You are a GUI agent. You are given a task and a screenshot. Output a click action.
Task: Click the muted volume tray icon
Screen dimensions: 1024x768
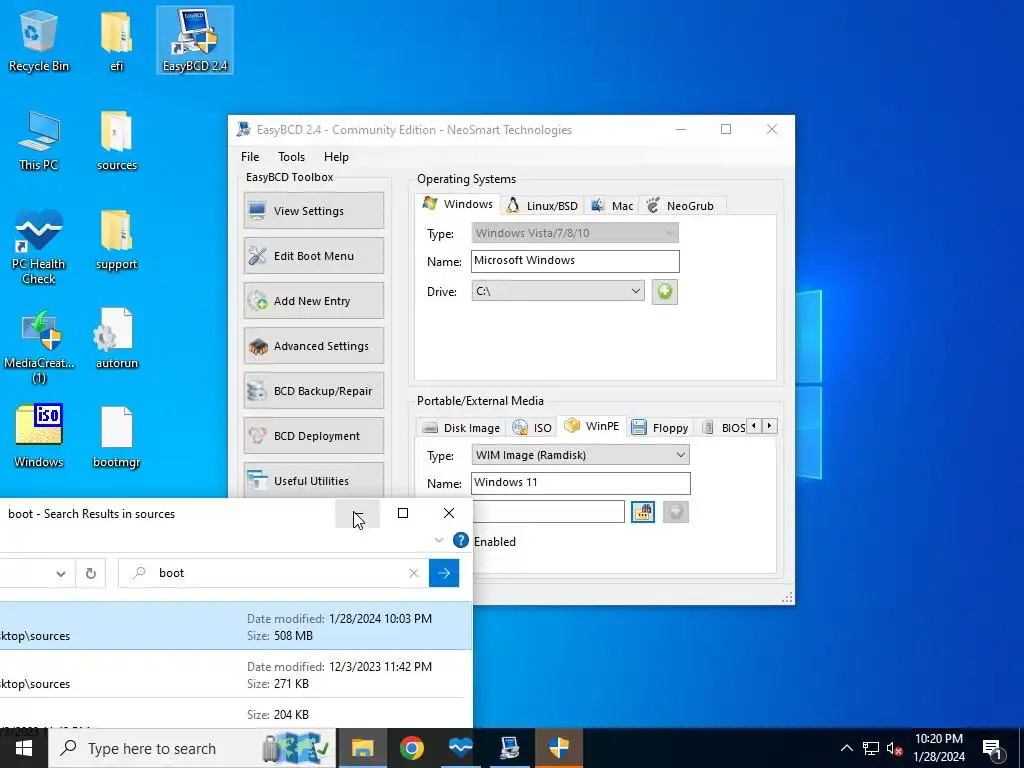coord(894,748)
